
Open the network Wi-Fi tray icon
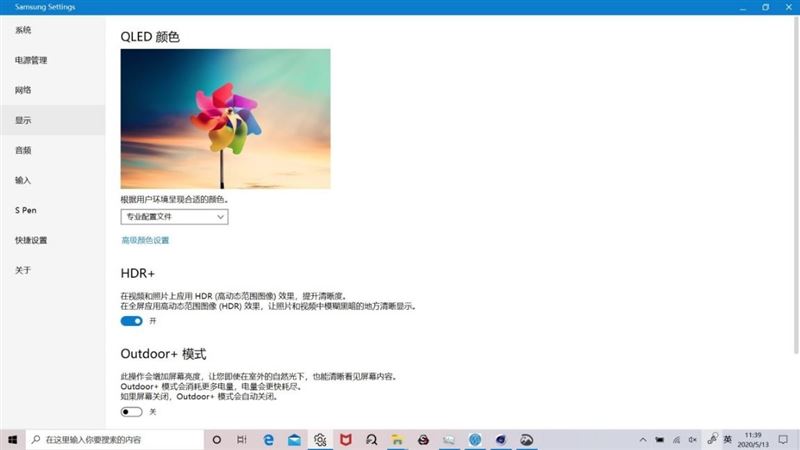click(677, 440)
